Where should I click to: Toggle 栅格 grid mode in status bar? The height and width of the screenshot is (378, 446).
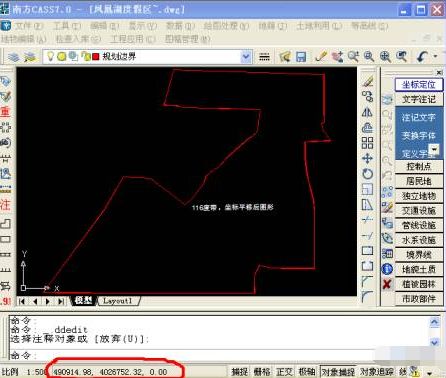click(262, 371)
